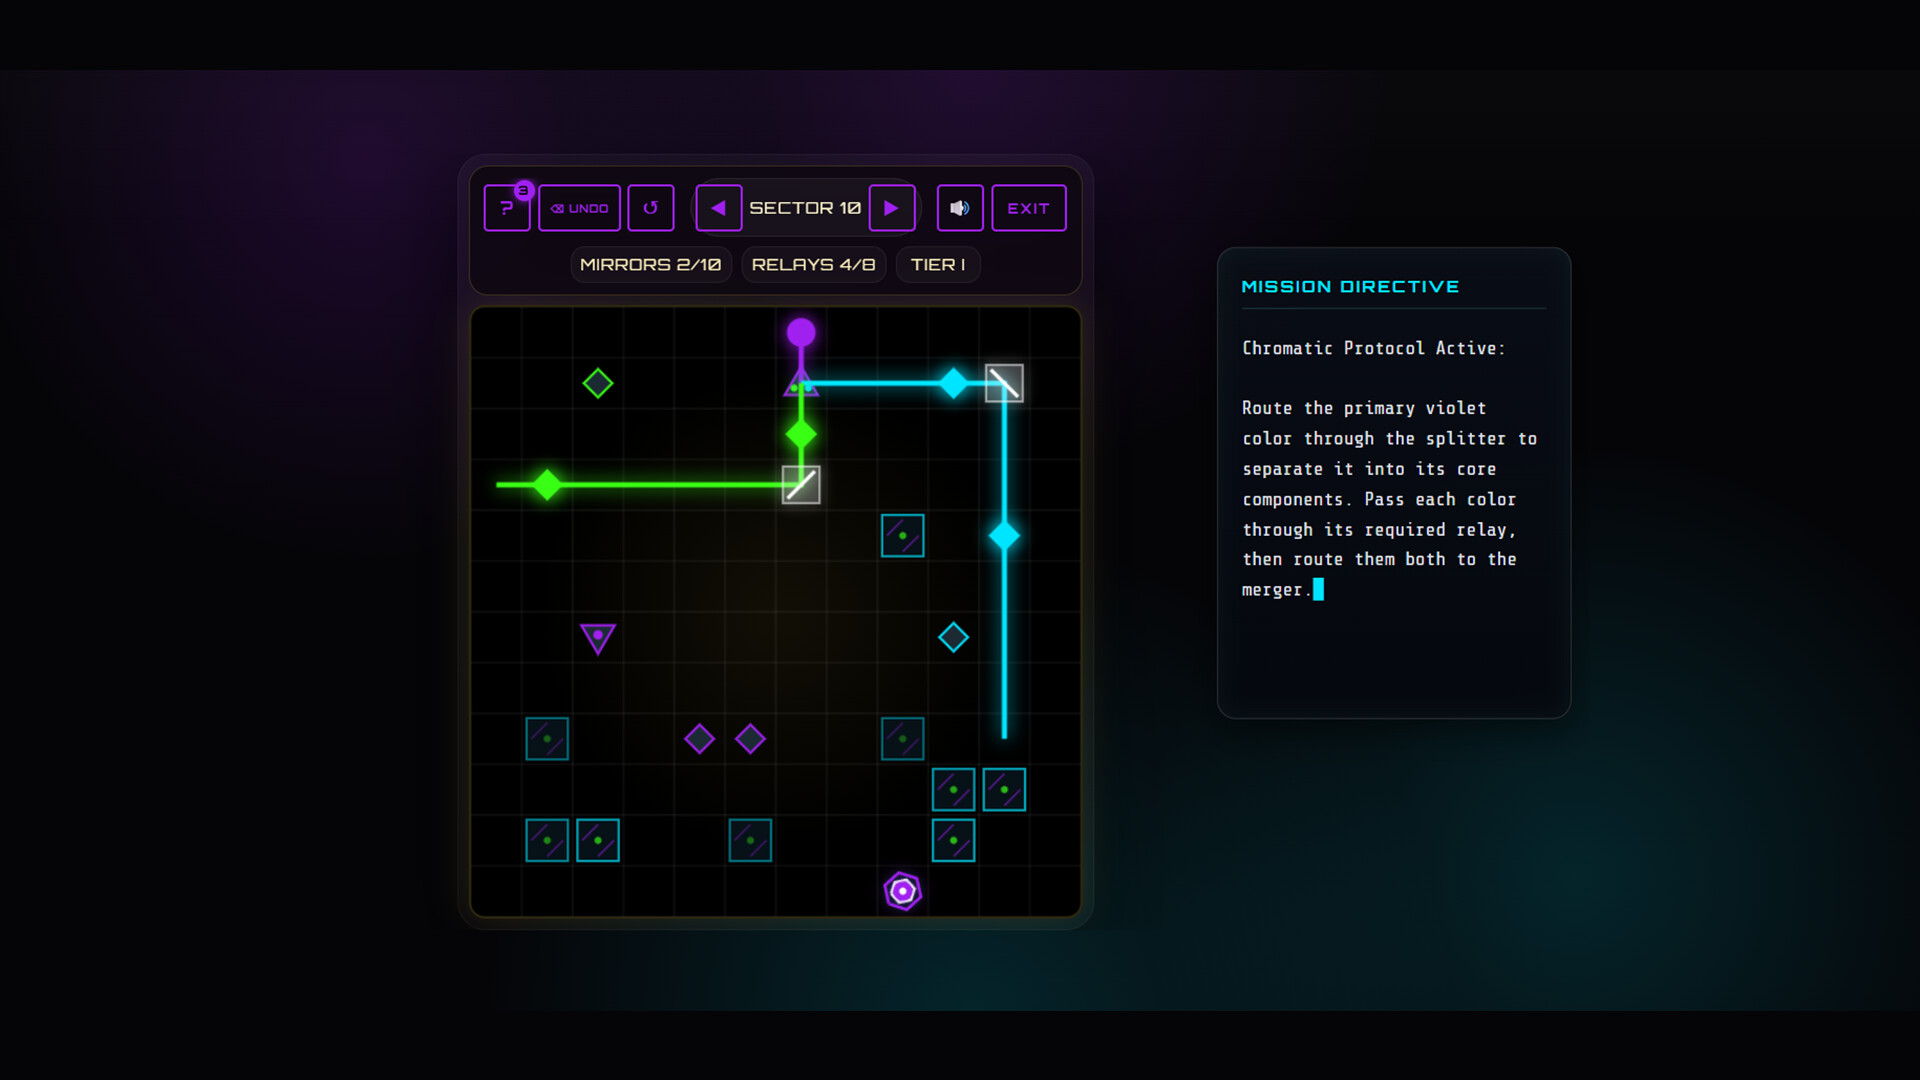The width and height of the screenshot is (1920, 1080).
Task: Mute the sound speaker icon
Action: tap(960, 208)
